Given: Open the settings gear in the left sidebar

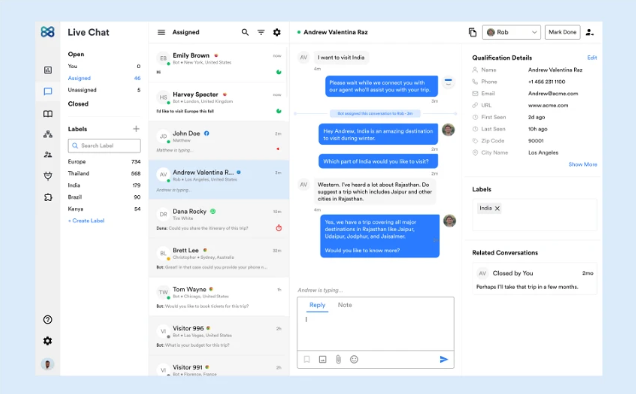Looking at the screenshot, I should point(47,341).
